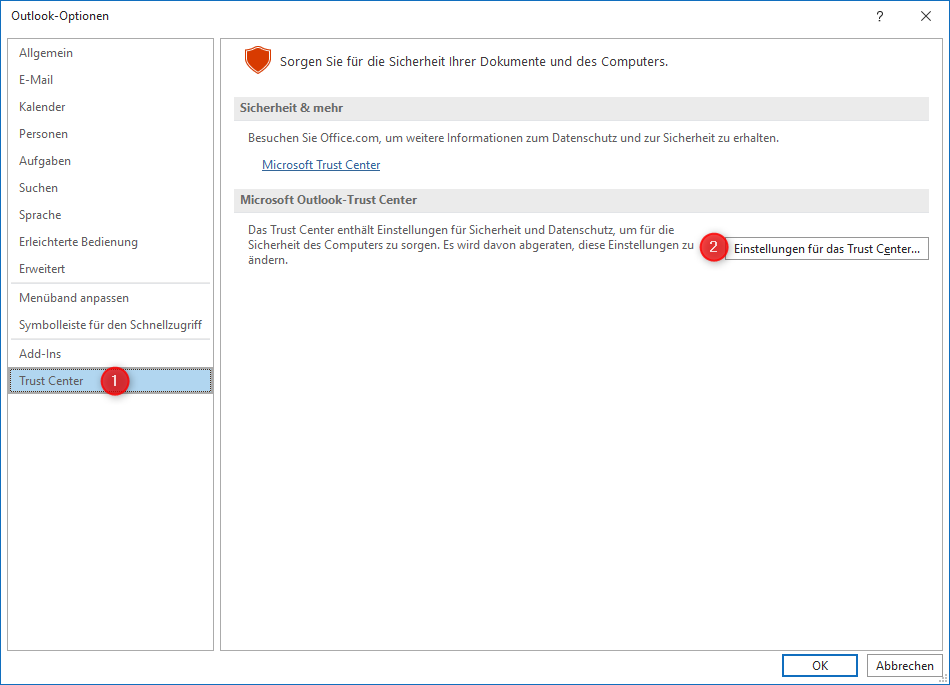Open the help question mark
Viewport: 950px width, 685px height.
(880, 16)
